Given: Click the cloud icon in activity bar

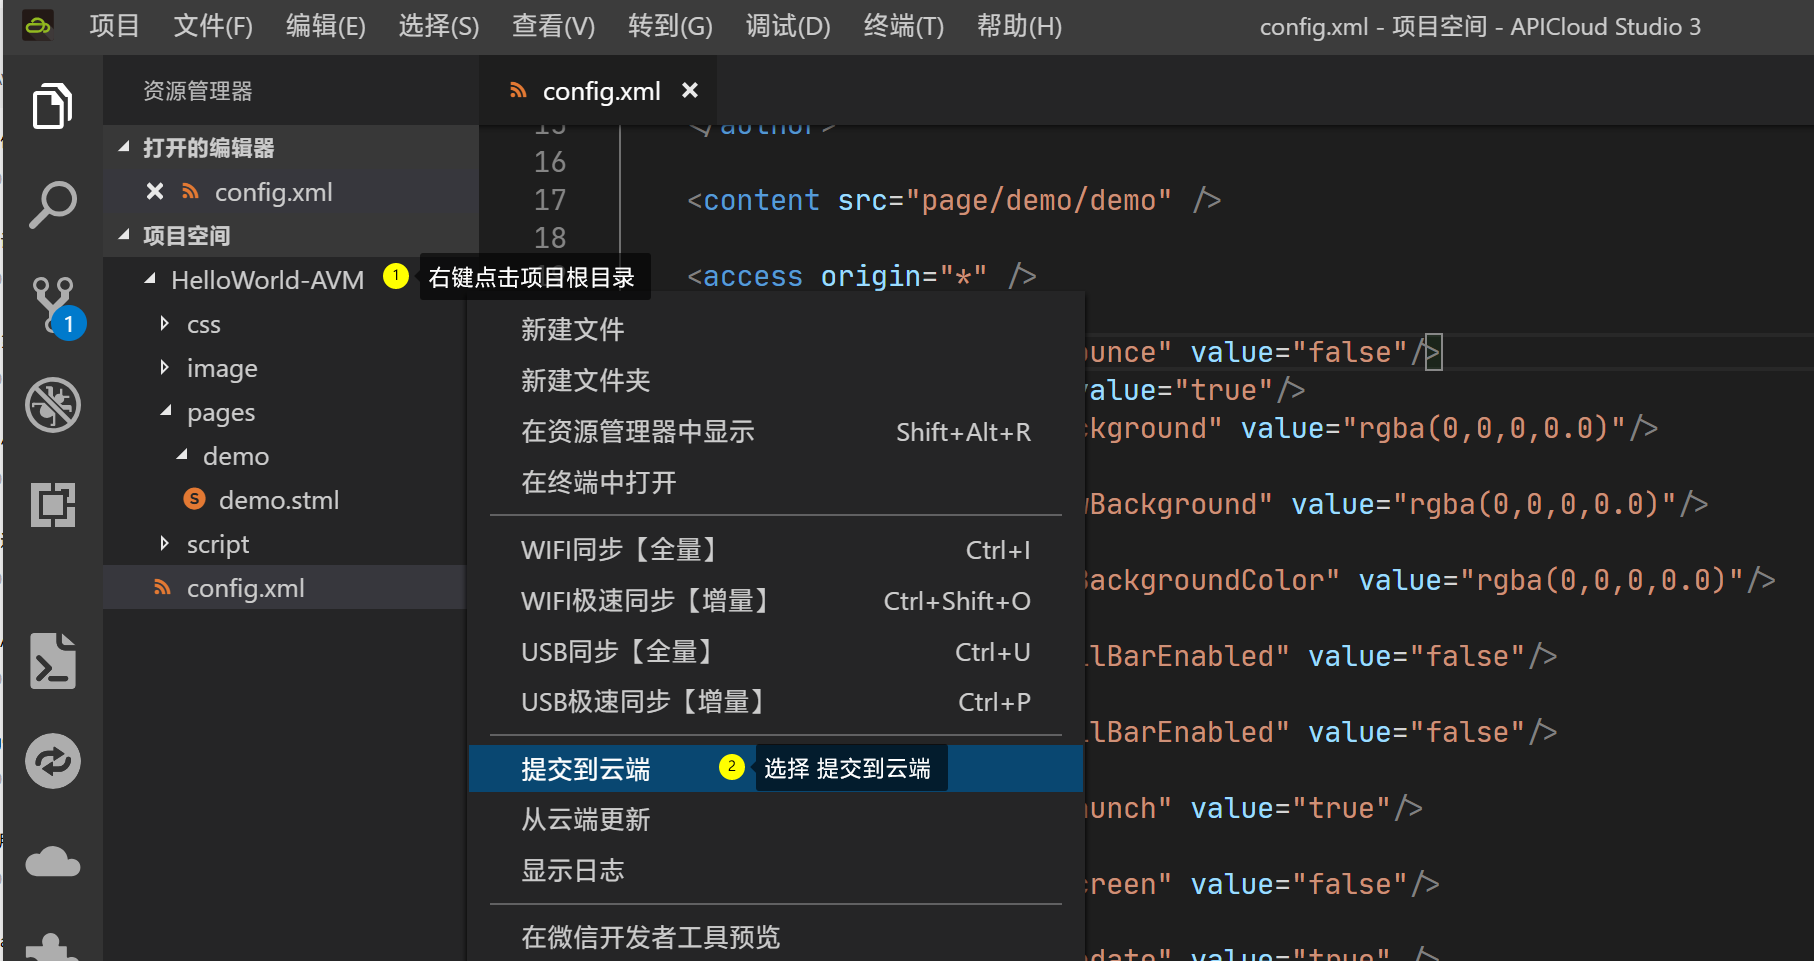Looking at the screenshot, I should [x=52, y=861].
